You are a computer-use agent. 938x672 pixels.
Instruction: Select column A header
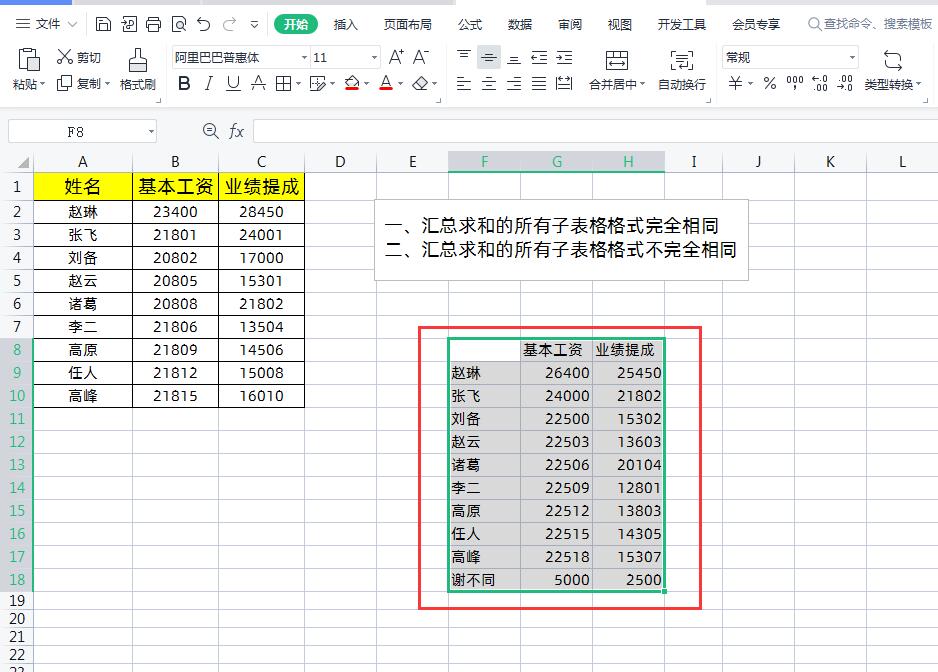(83, 162)
